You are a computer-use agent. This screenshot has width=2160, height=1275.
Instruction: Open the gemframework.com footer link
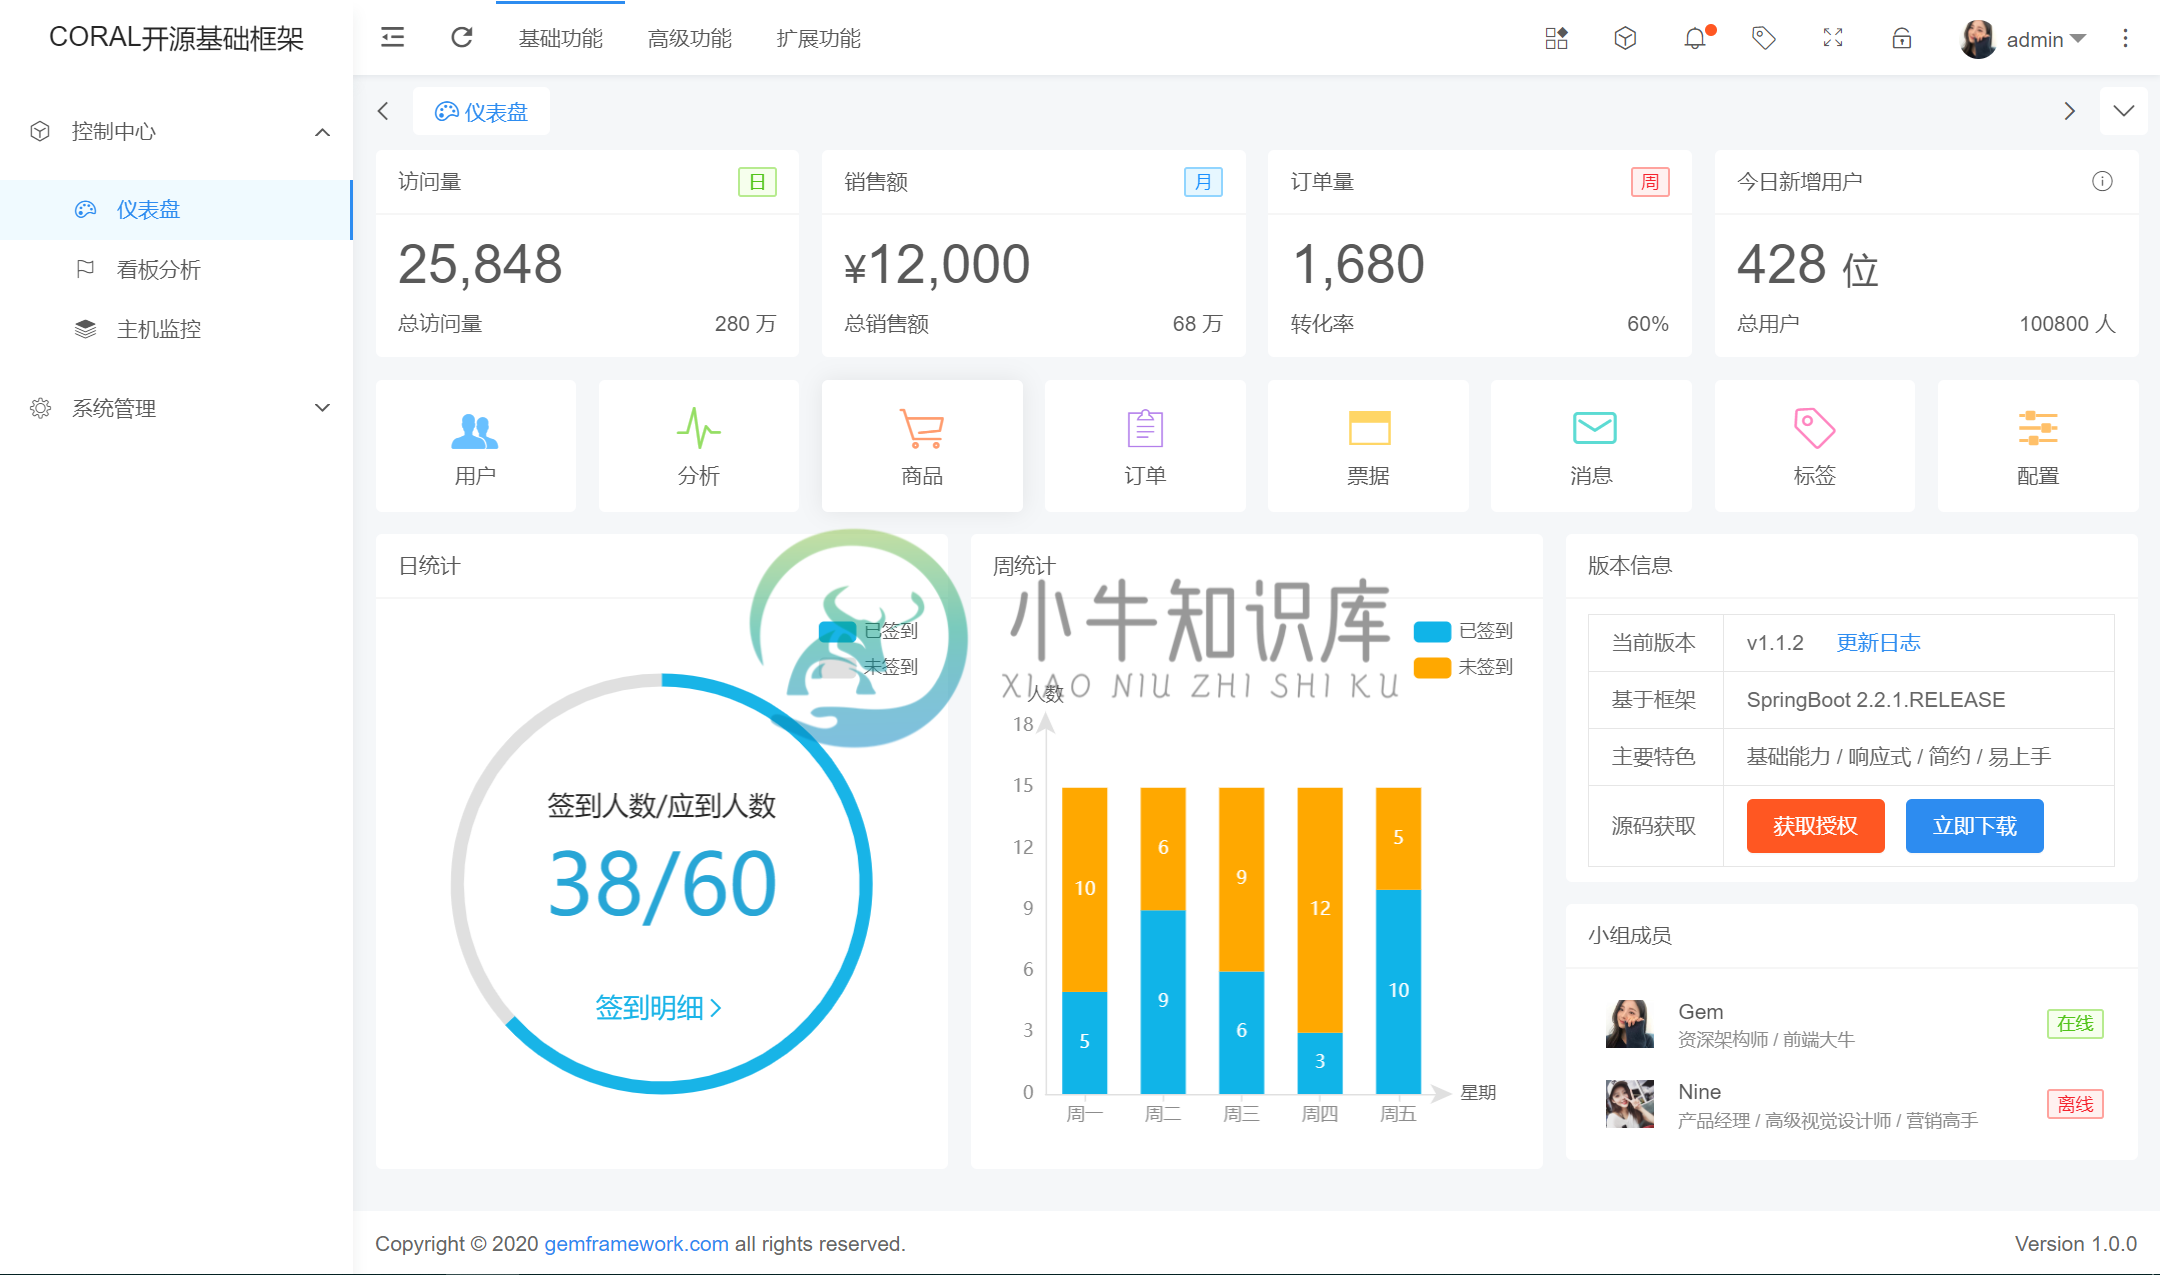pos(636,1243)
